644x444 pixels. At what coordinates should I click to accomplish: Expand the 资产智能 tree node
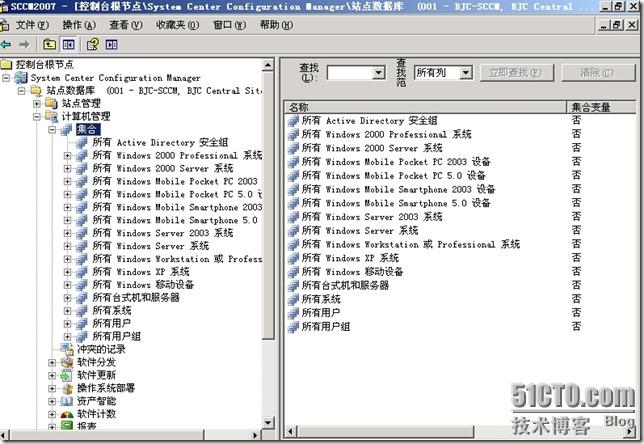[52, 401]
